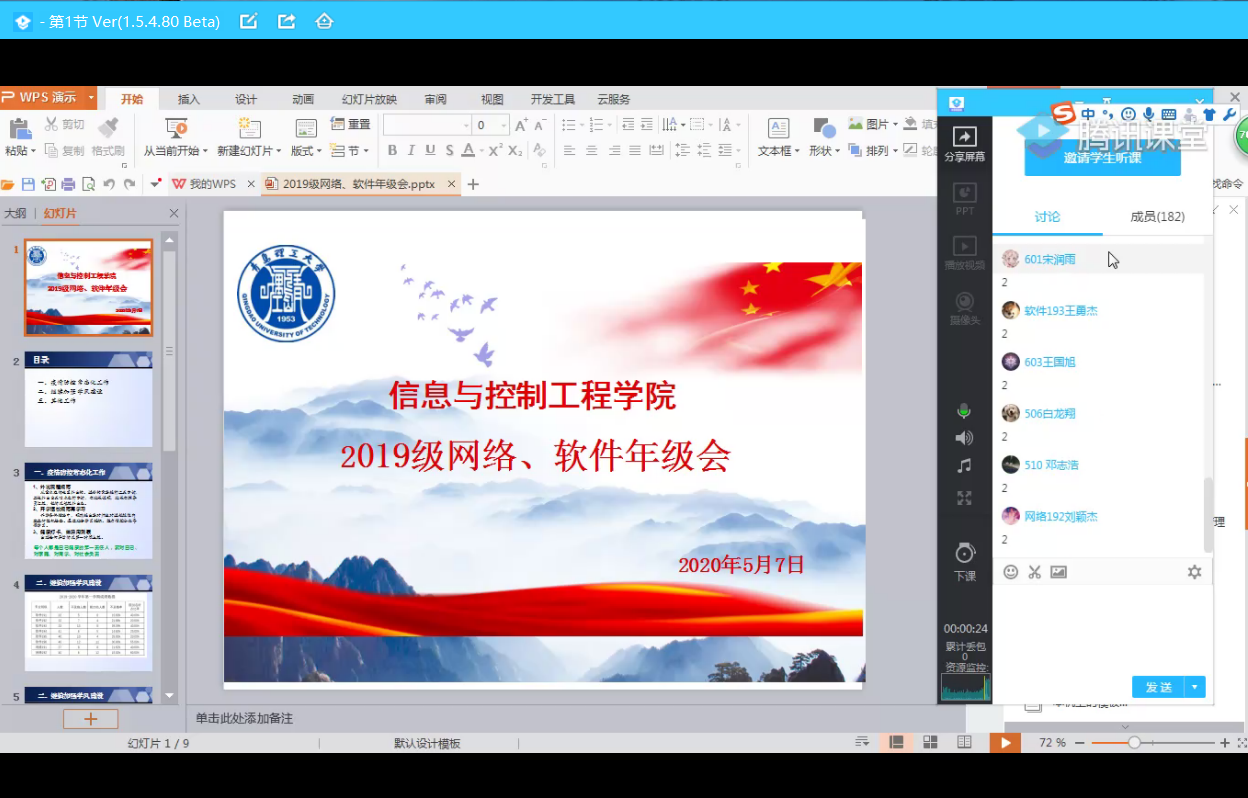The width and height of the screenshot is (1248, 798).
Task: Click the scissors screenshot icon in chat
Action: (x=1034, y=572)
